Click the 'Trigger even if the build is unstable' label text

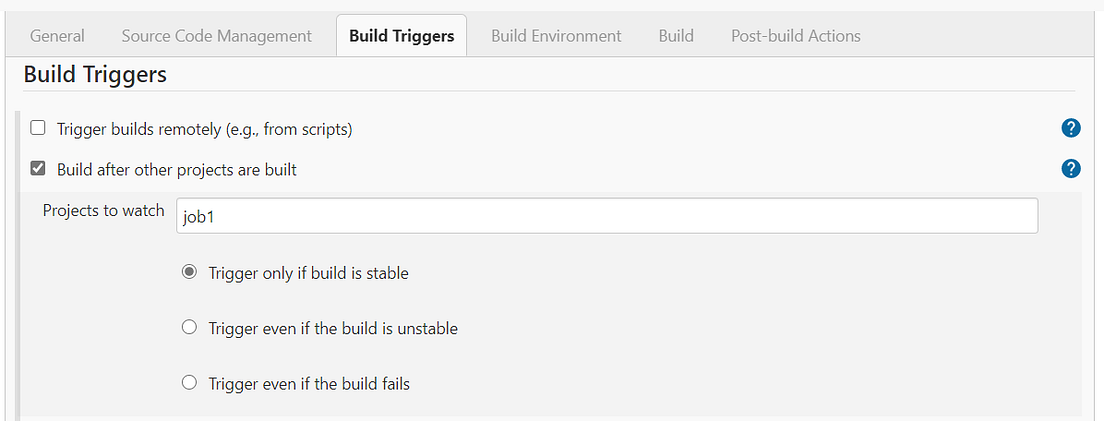[333, 329]
